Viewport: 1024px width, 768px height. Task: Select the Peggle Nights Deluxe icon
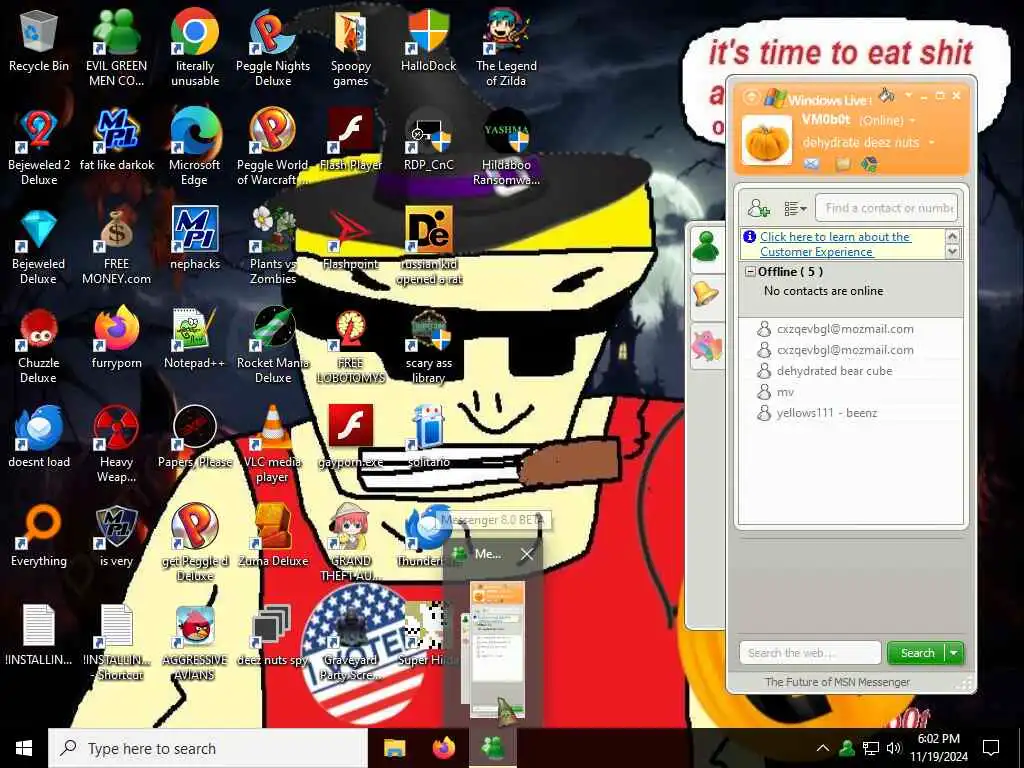pos(273,47)
